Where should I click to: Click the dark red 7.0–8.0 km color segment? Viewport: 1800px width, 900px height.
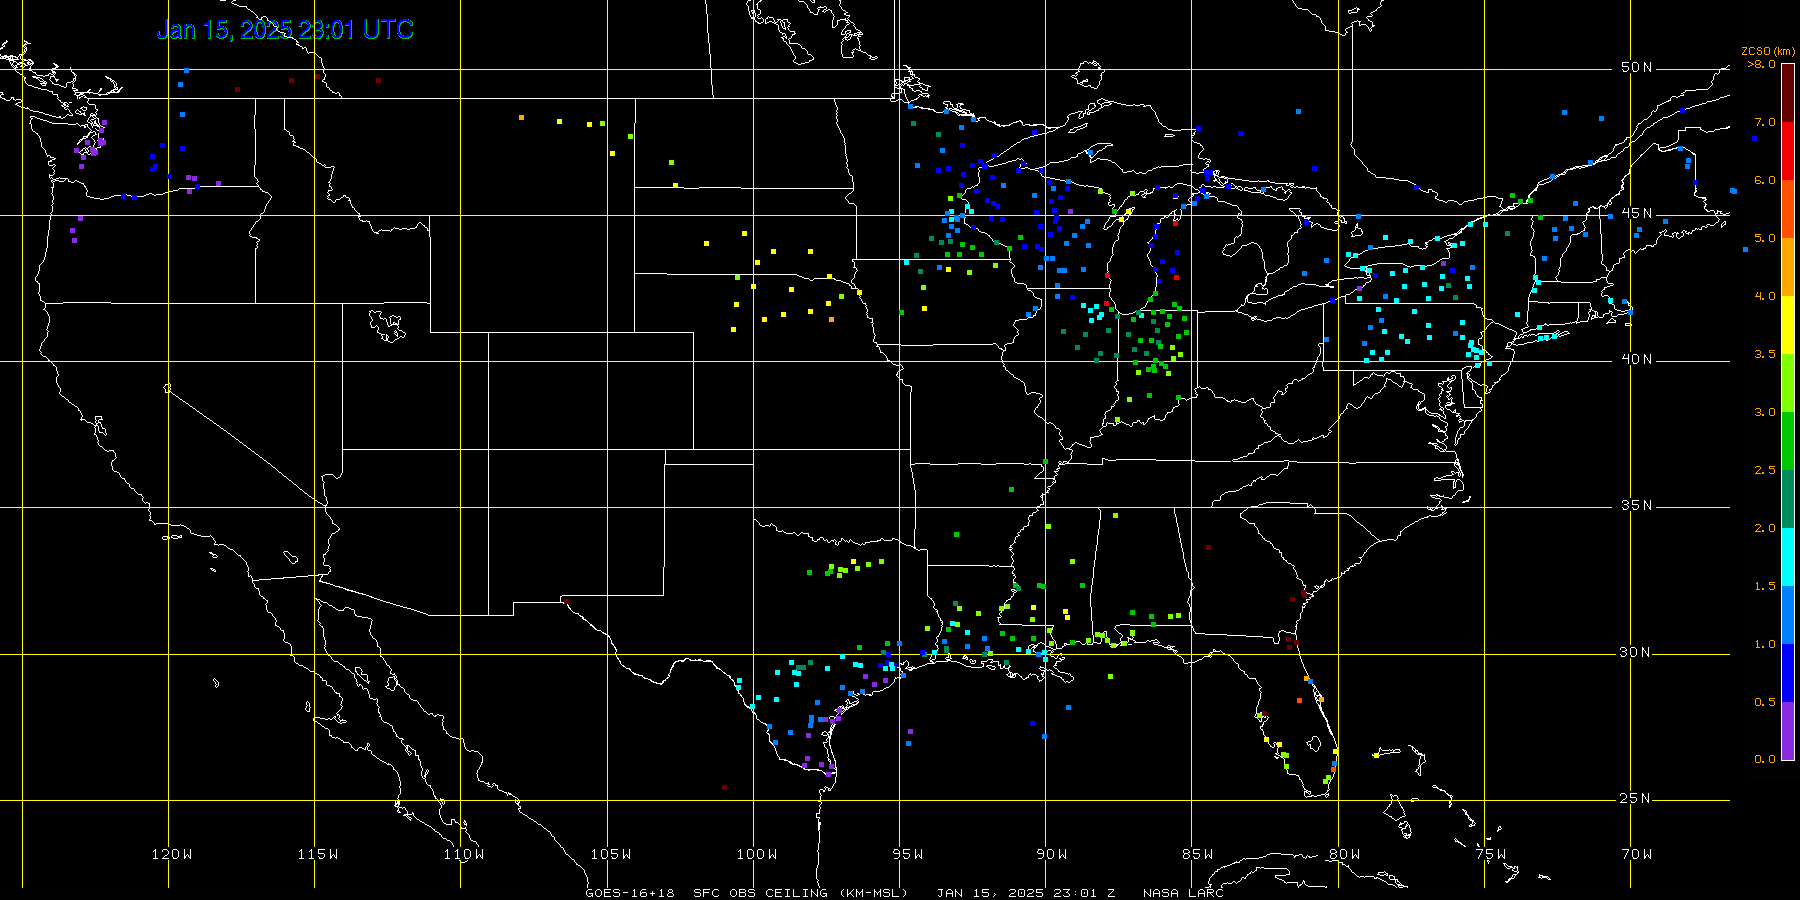click(1788, 93)
